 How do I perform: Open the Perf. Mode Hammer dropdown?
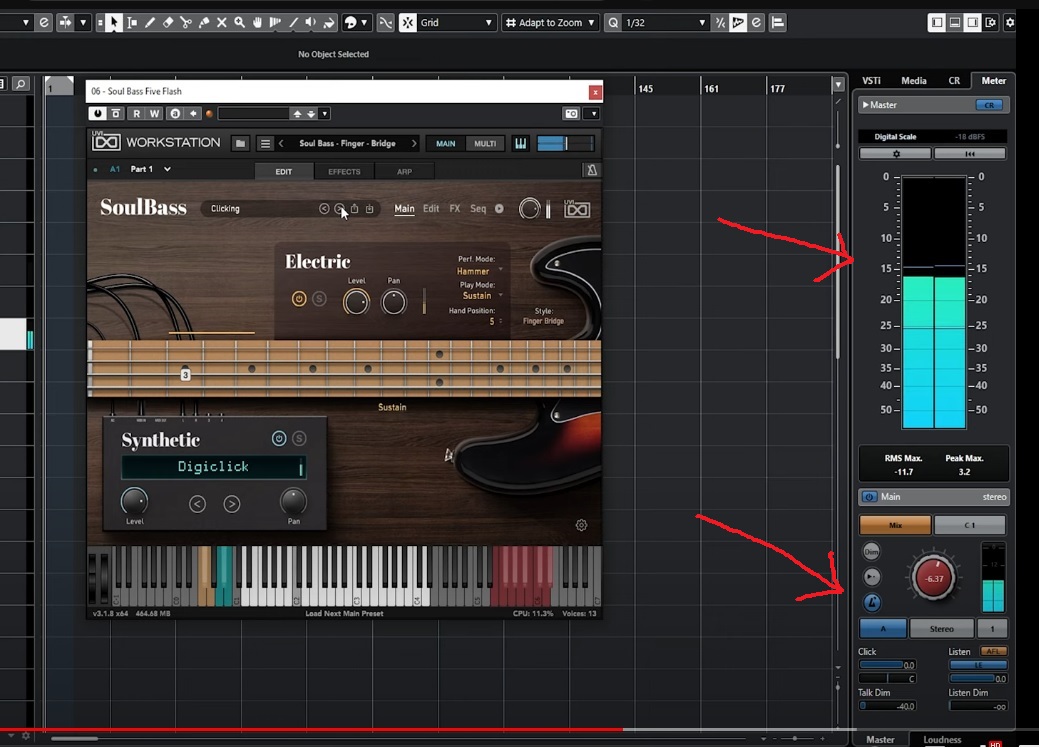coord(479,271)
